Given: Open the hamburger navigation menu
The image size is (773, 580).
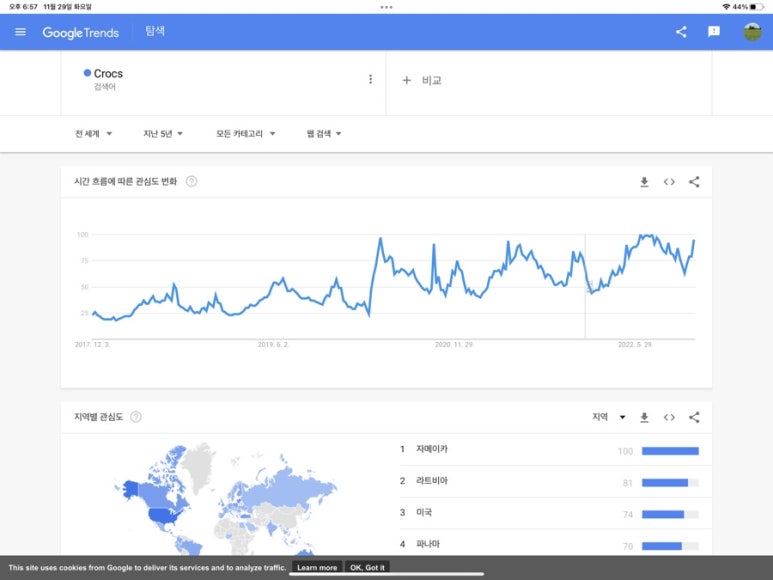Looking at the screenshot, I should [20, 32].
